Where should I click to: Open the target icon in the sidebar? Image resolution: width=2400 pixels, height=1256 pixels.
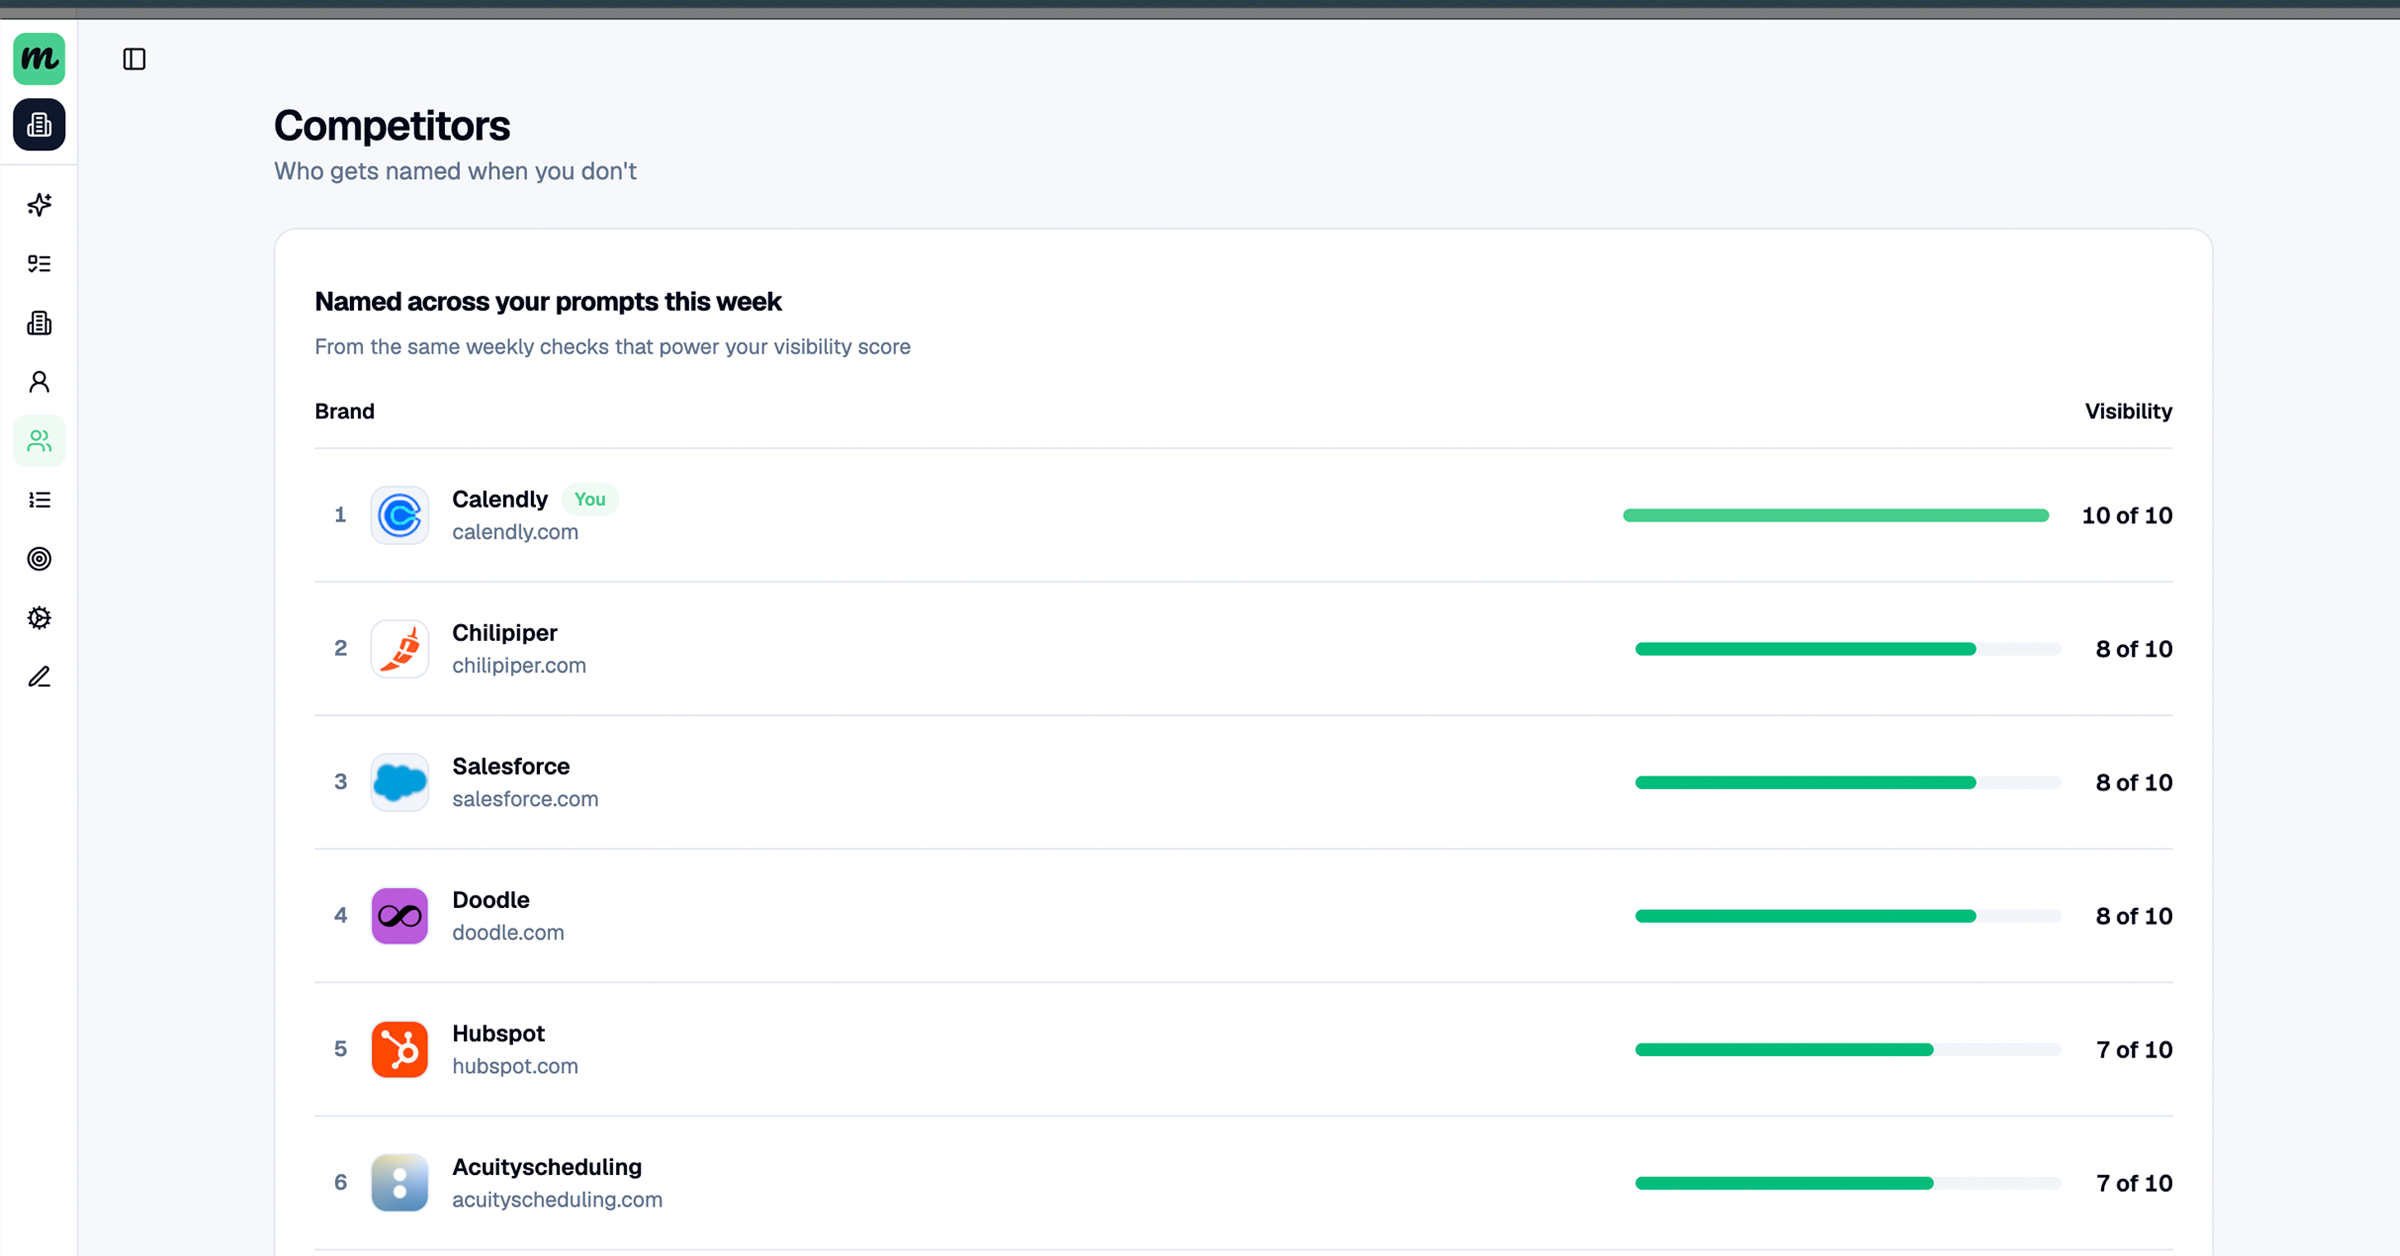tap(39, 559)
